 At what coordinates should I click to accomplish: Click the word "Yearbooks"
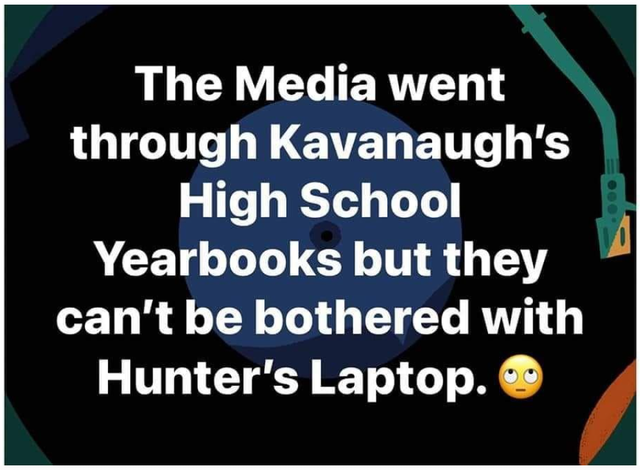pyautogui.click(x=220, y=260)
